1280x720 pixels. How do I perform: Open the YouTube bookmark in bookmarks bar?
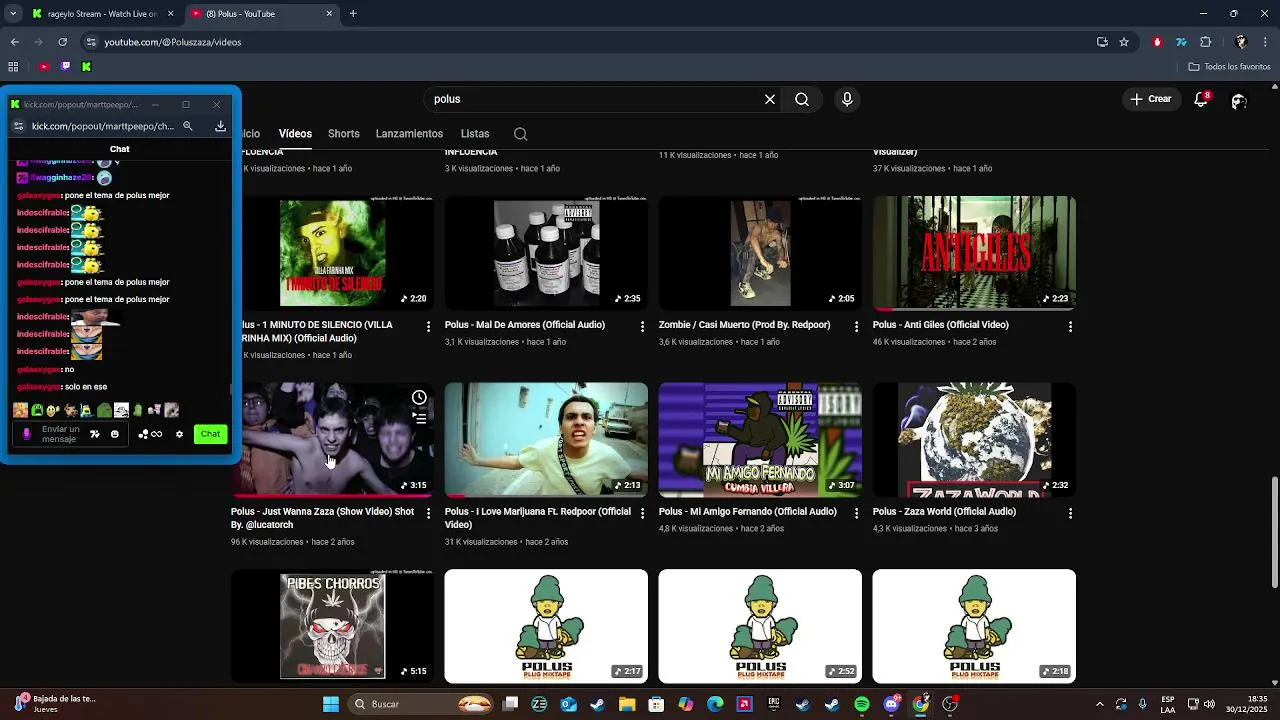coord(44,67)
